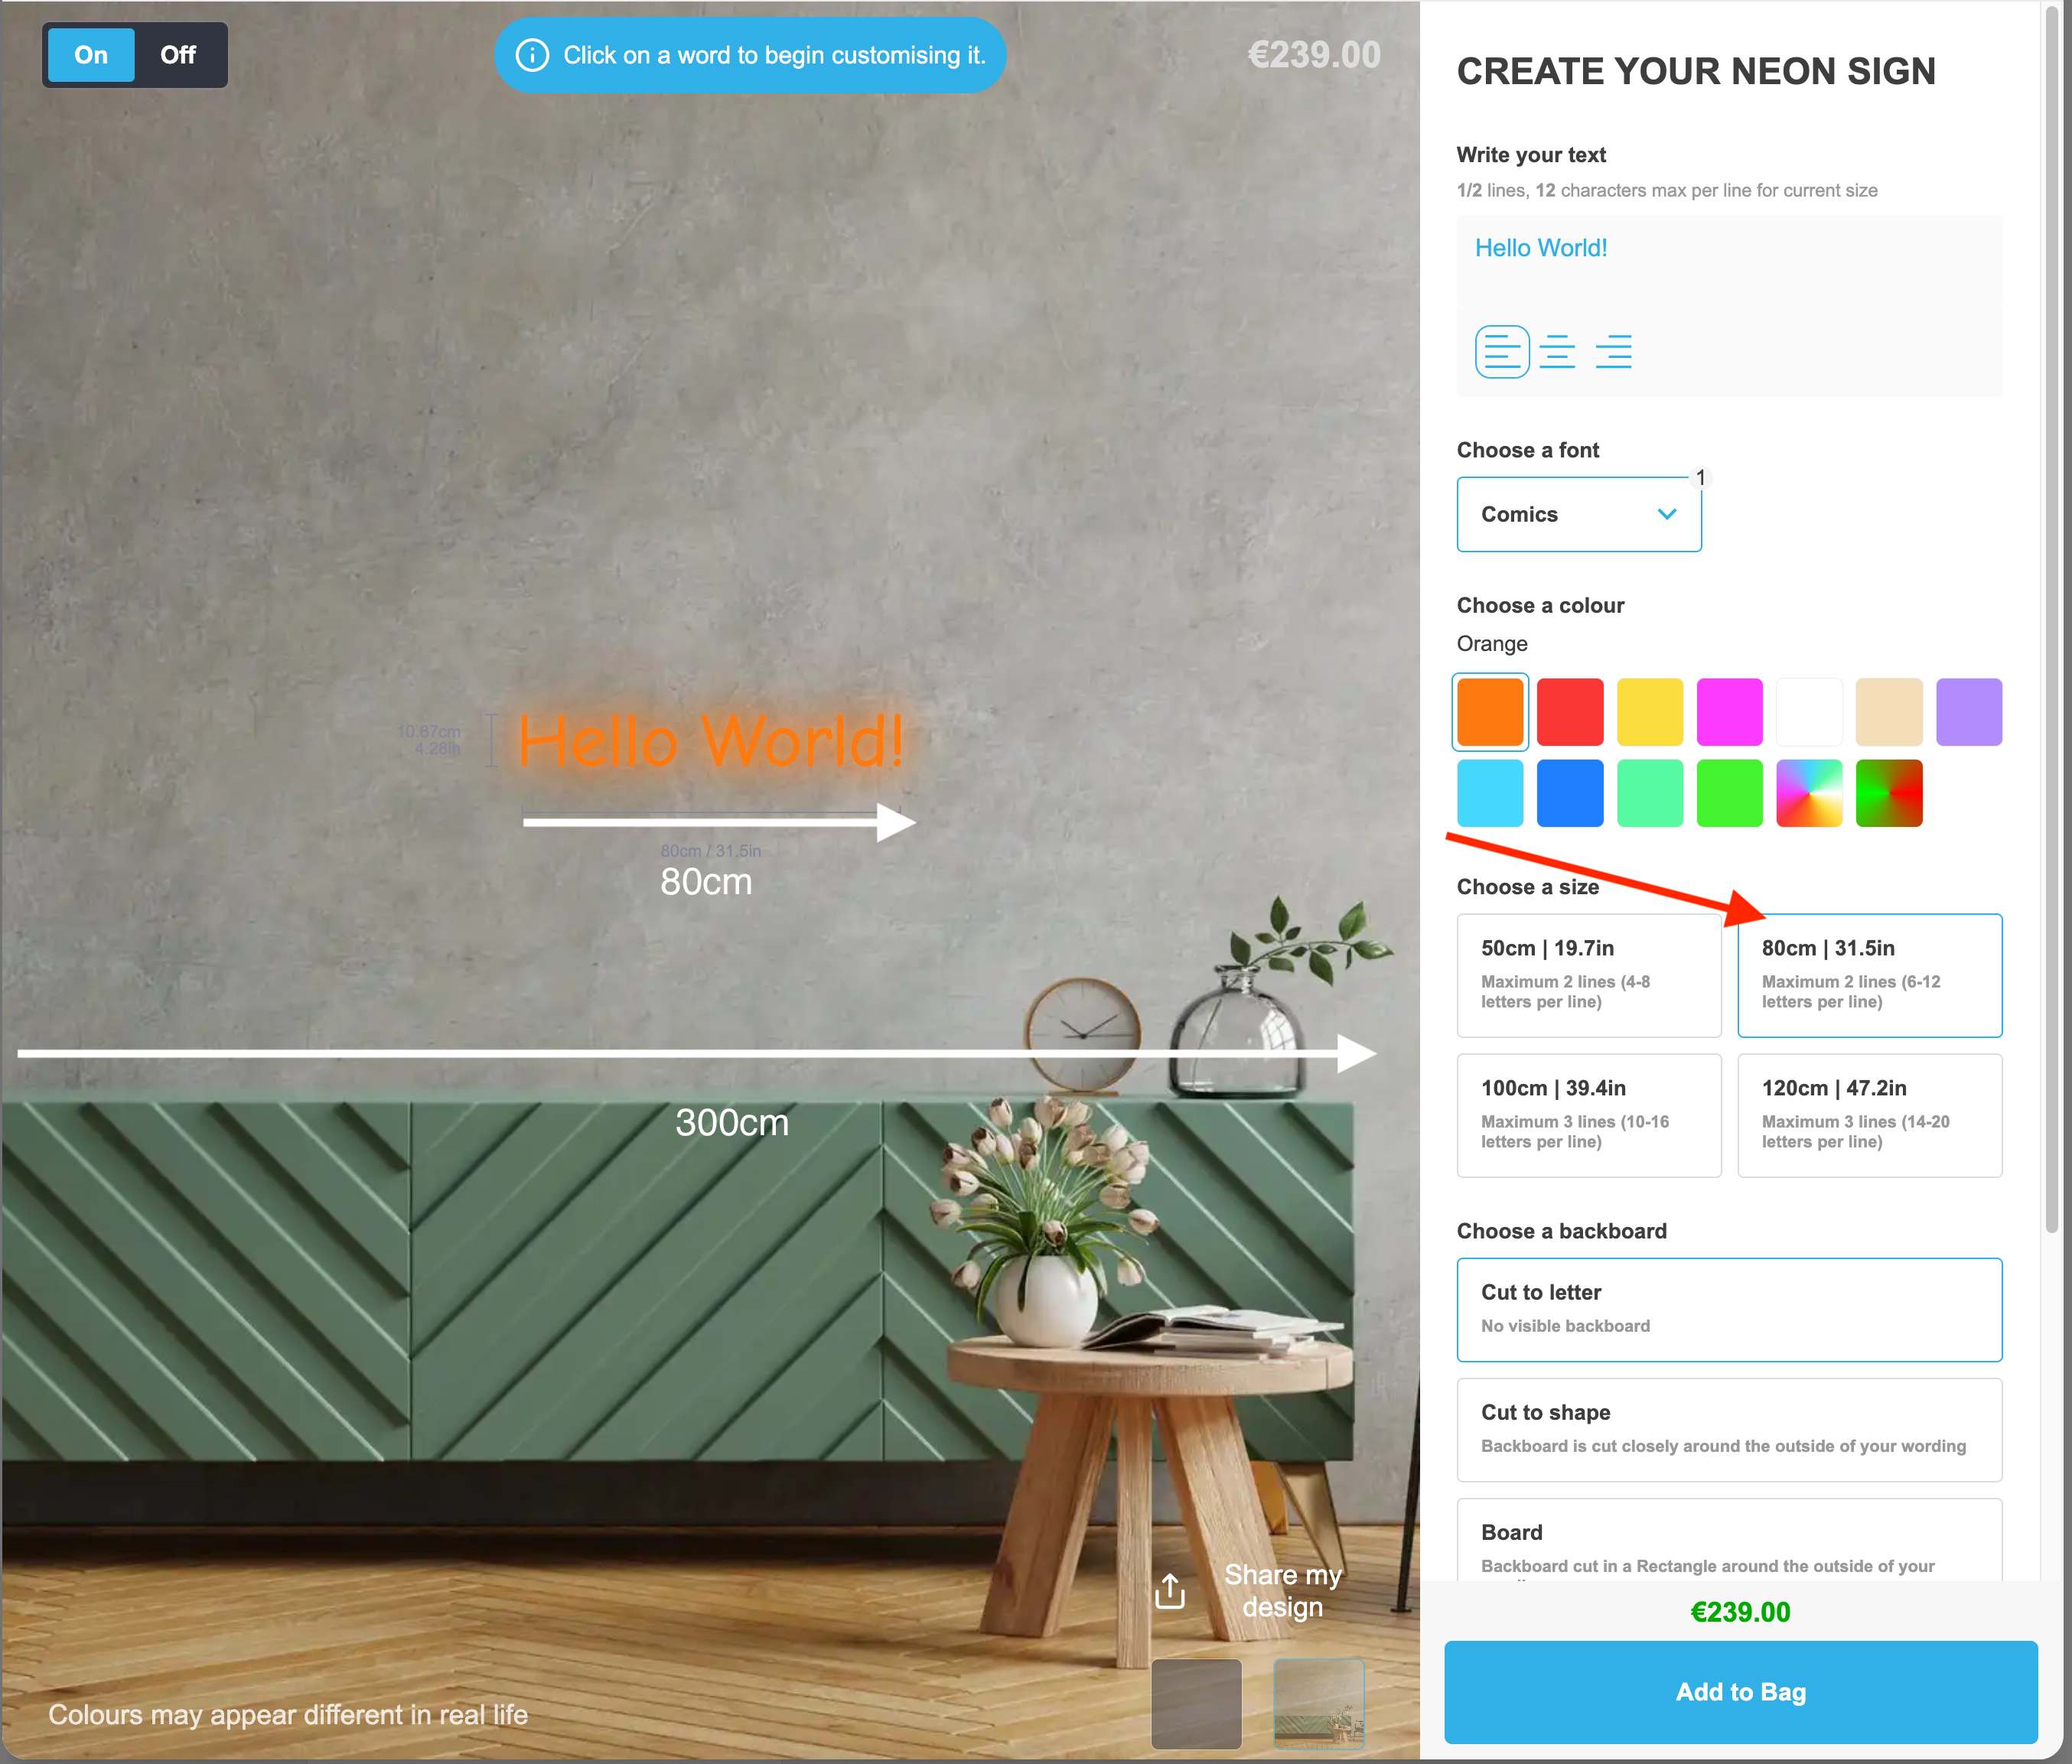
Task: Switch the neon sign Off
Action: point(178,55)
